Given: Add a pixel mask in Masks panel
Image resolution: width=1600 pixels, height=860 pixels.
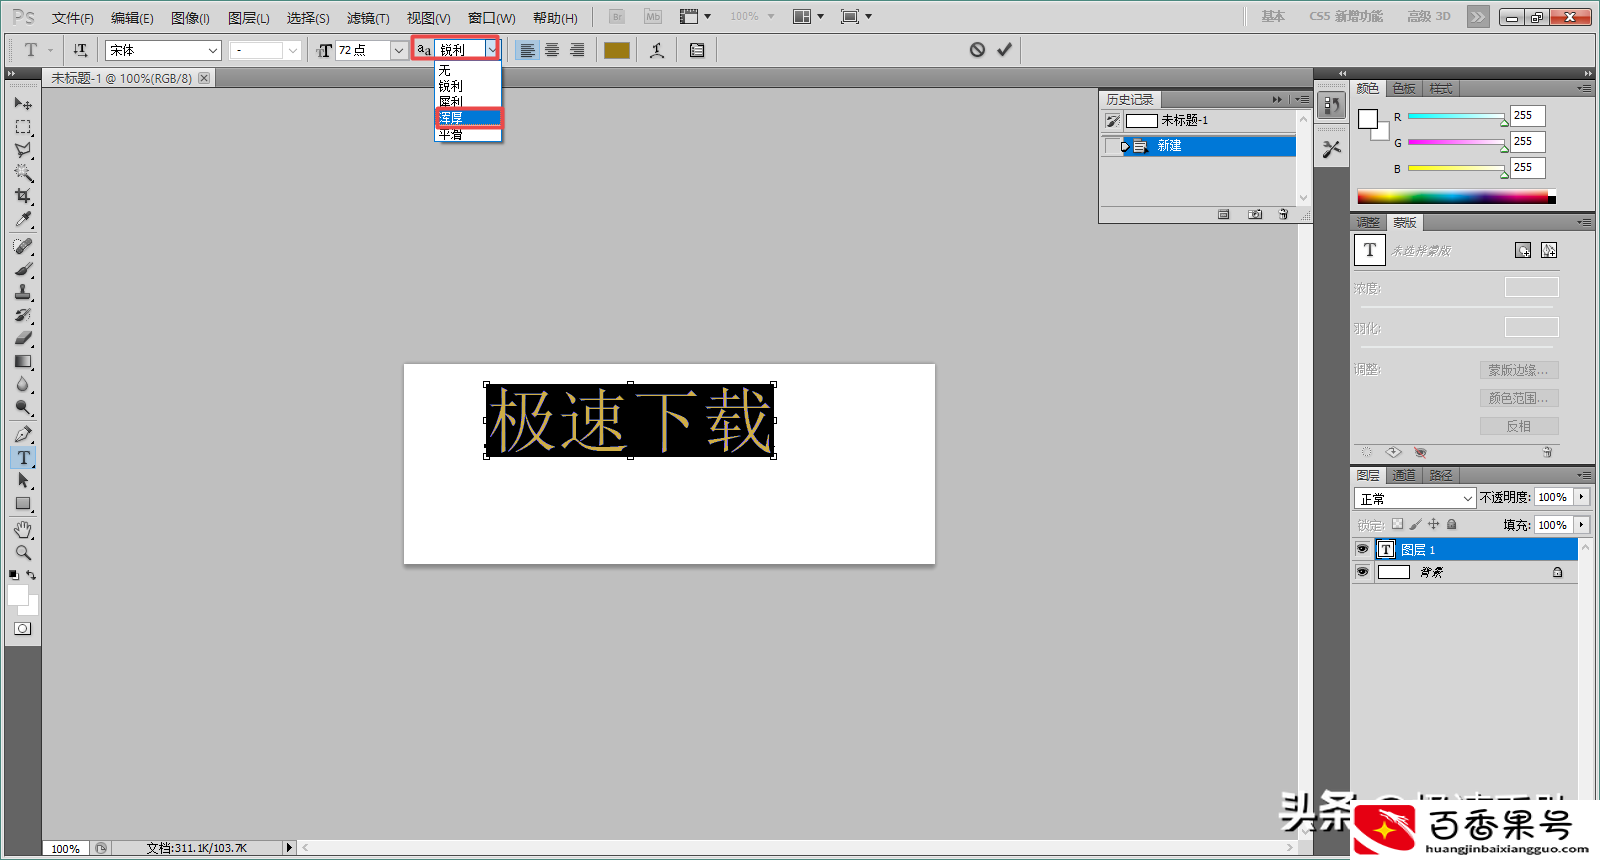Looking at the screenshot, I should 1523,250.
